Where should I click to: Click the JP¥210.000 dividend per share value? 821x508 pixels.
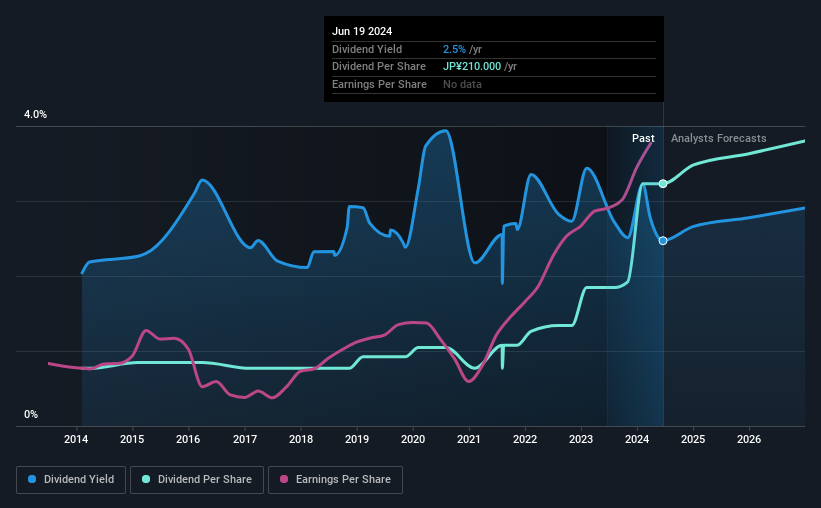pos(472,67)
